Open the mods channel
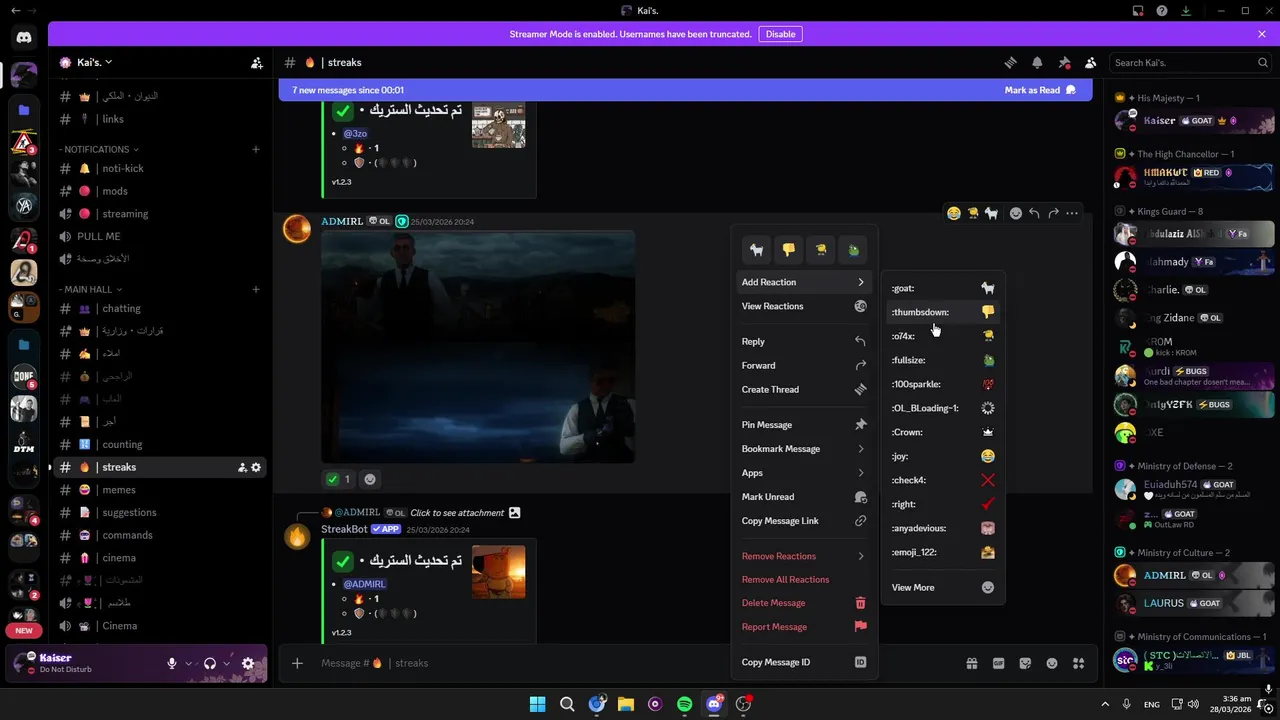The width and height of the screenshot is (1280, 720). (160, 191)
